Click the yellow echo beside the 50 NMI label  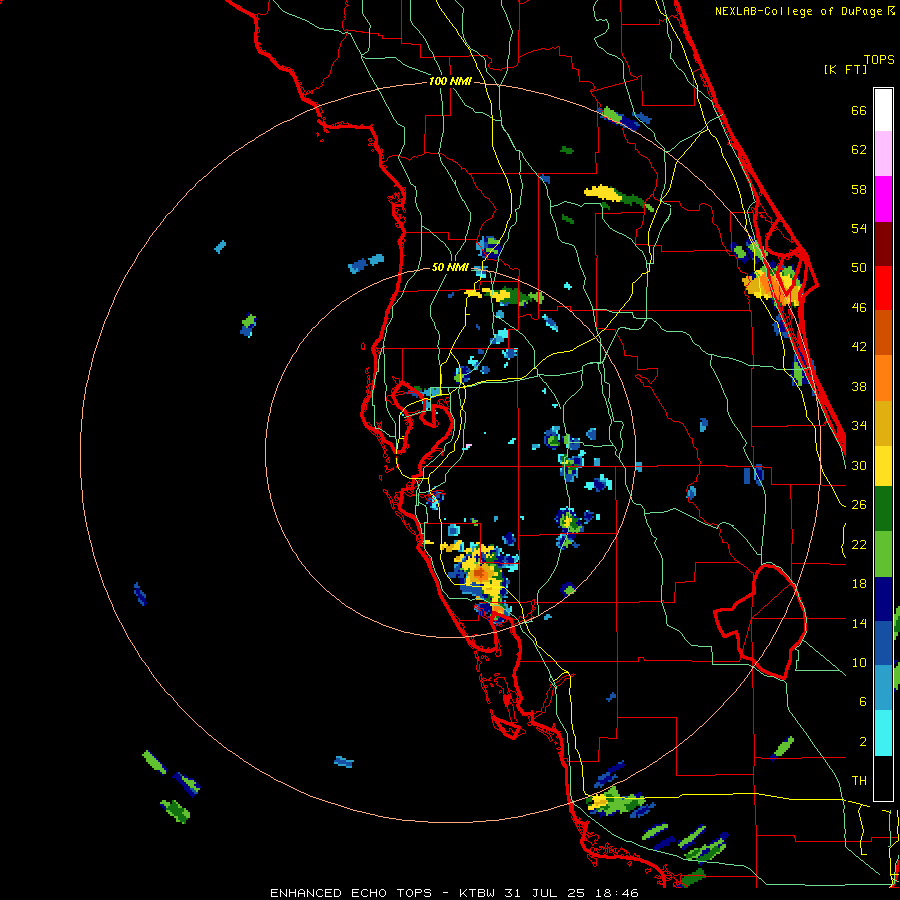click(x=488, y=294)
